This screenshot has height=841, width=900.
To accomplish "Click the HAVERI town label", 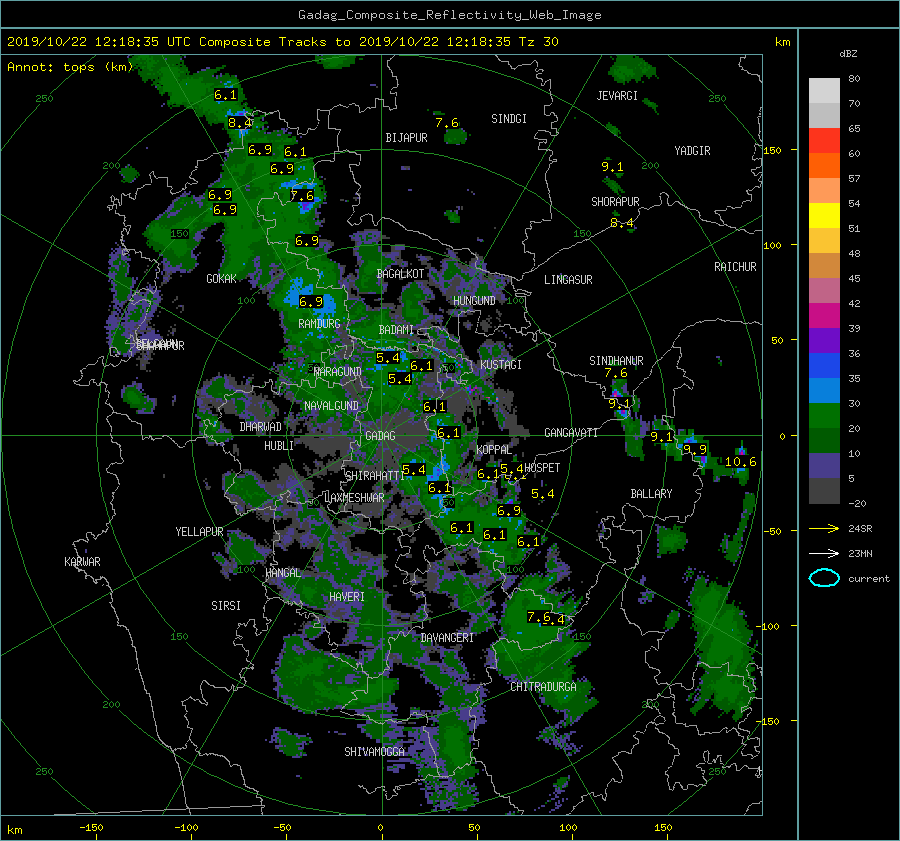I will coord(347,597).
